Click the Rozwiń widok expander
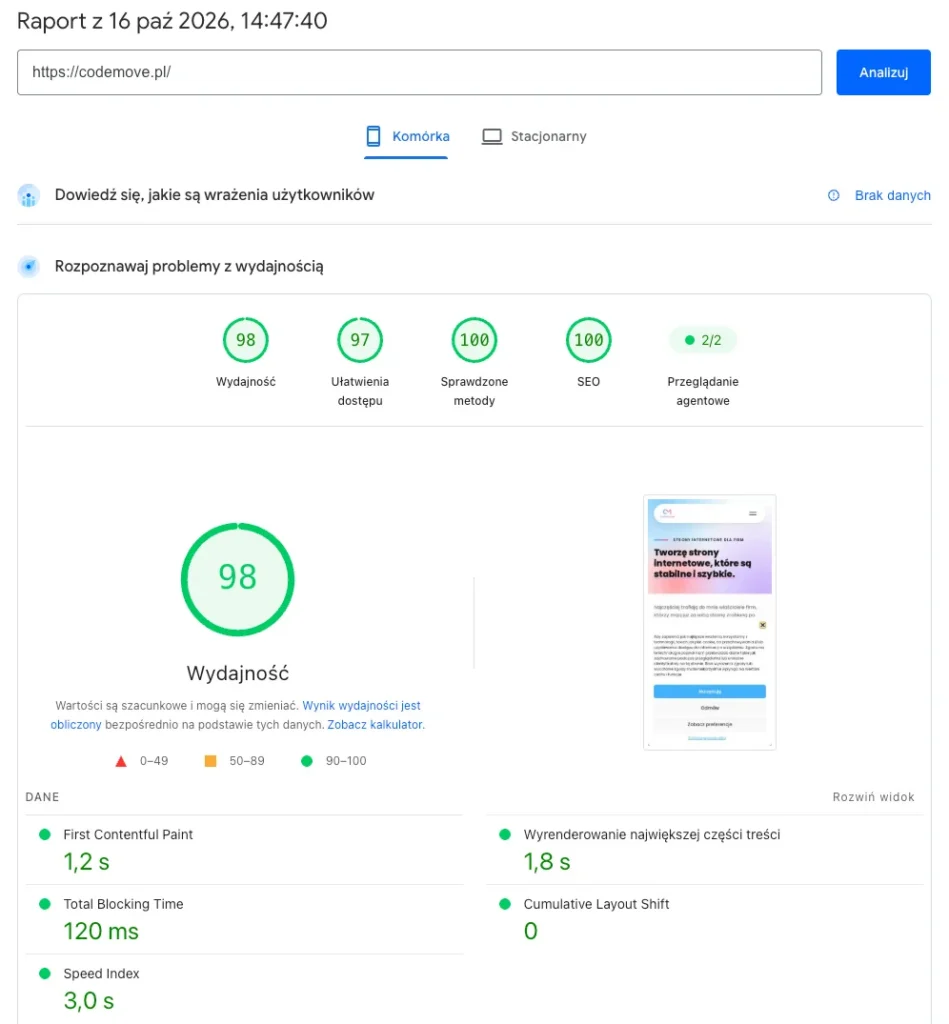The width and height of the screenshot is (949, 1024). click(x=873, y=797)
